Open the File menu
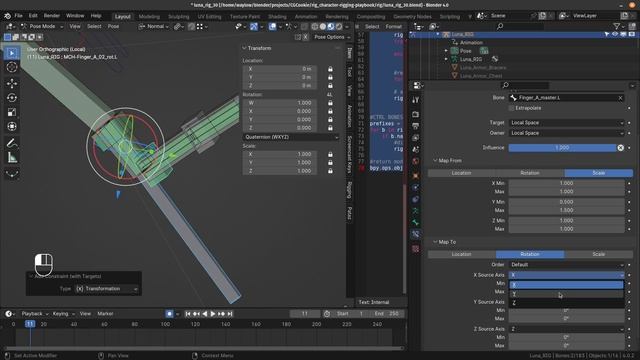Viewport: 640px width, 360px height. (x=18, y=16)
